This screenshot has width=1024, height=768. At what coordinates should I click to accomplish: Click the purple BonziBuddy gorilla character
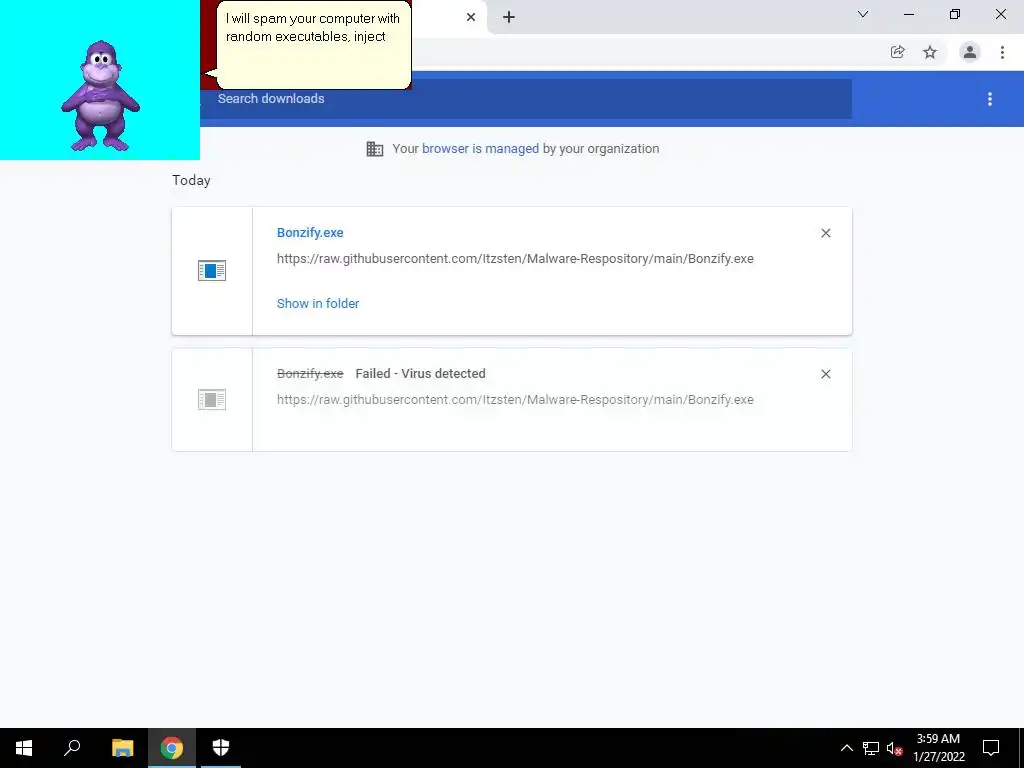click(x=101, y=95)
